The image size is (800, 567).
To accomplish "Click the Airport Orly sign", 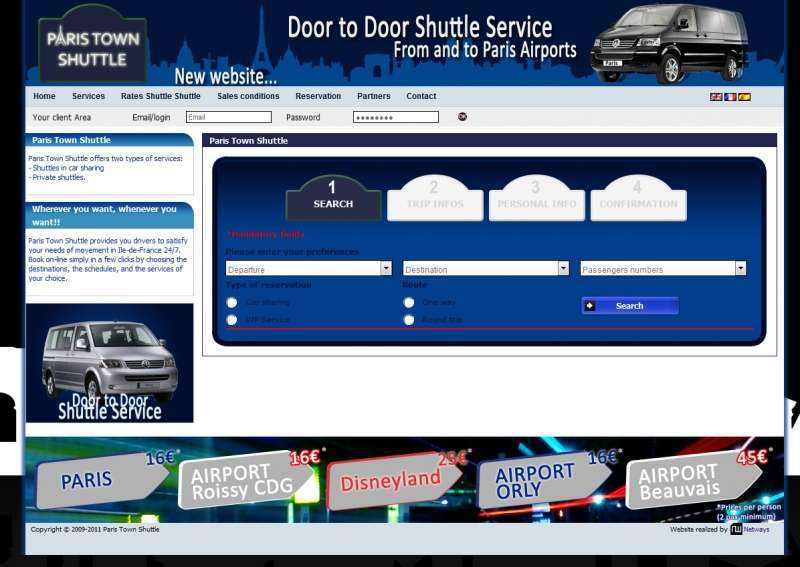I will [547, 479].
